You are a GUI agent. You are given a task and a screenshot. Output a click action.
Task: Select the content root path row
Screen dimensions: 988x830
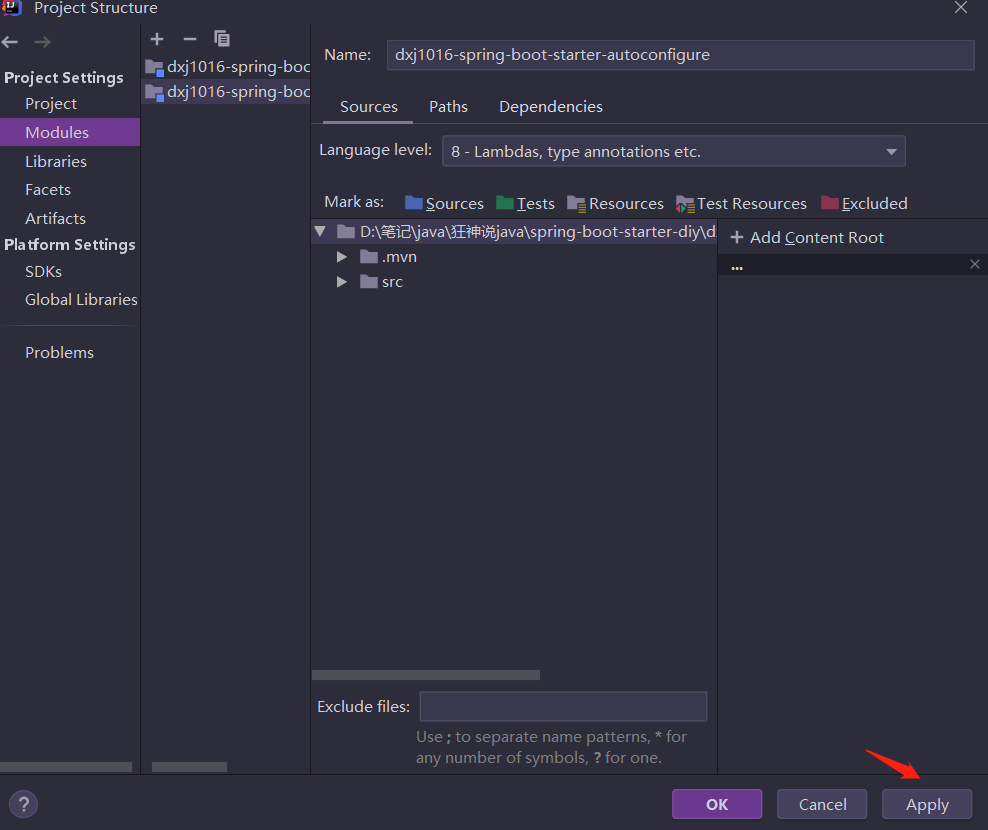[x=514, y=231]
